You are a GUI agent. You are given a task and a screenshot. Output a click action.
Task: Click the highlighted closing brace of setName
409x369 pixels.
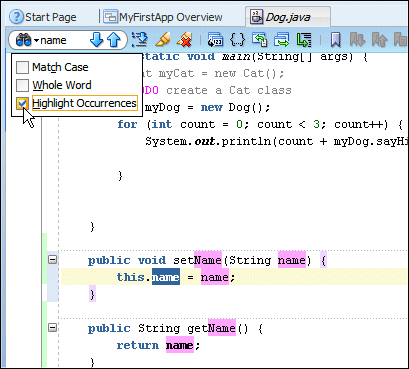click(x=92, y=294)
